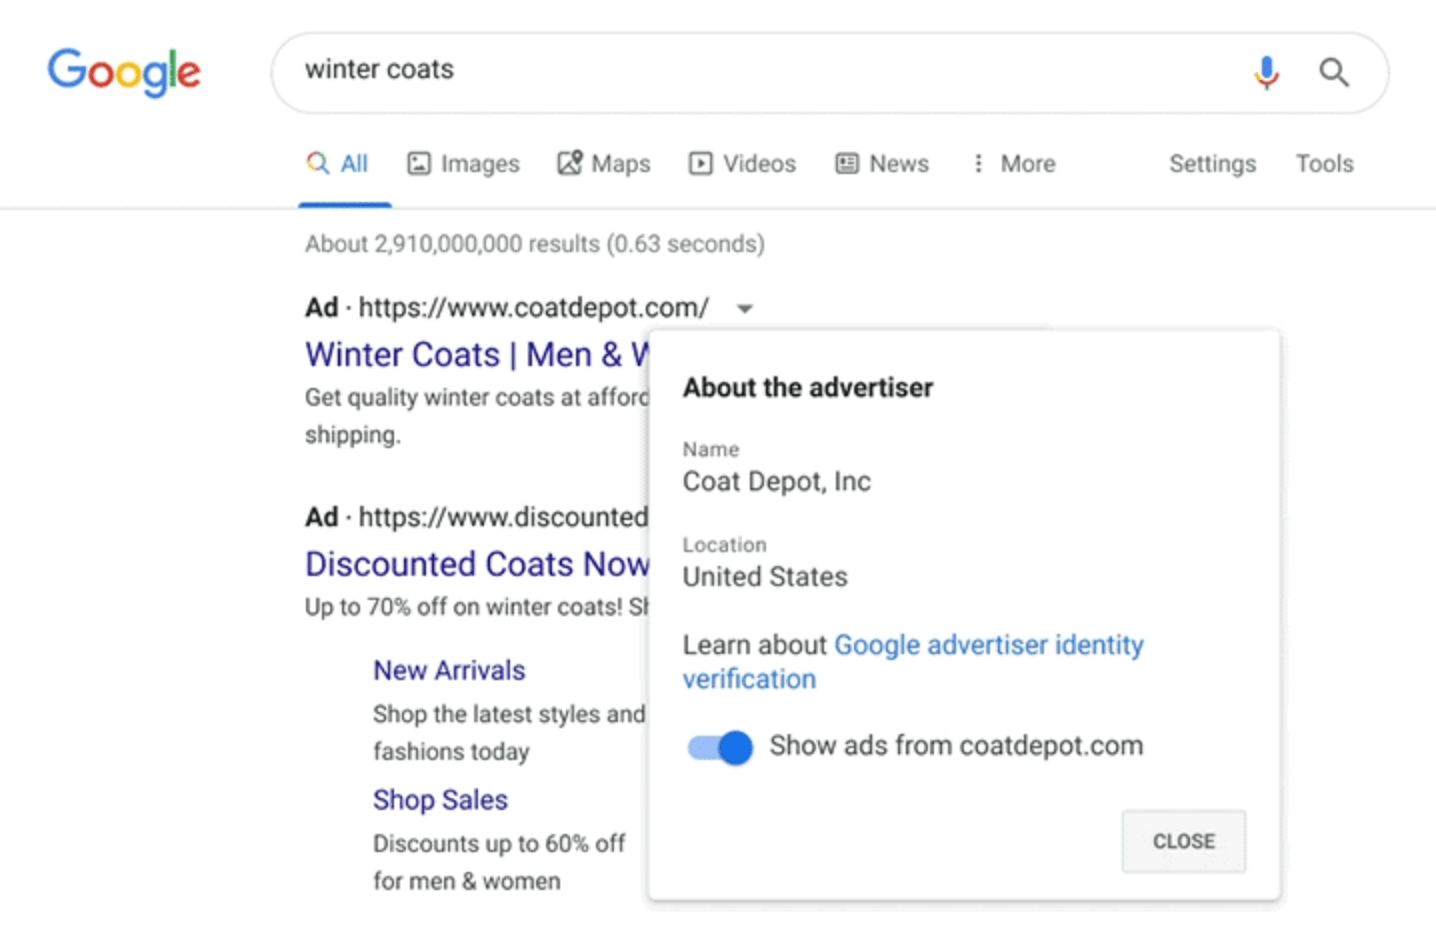Click the Google logo

[x=124, y=72]
